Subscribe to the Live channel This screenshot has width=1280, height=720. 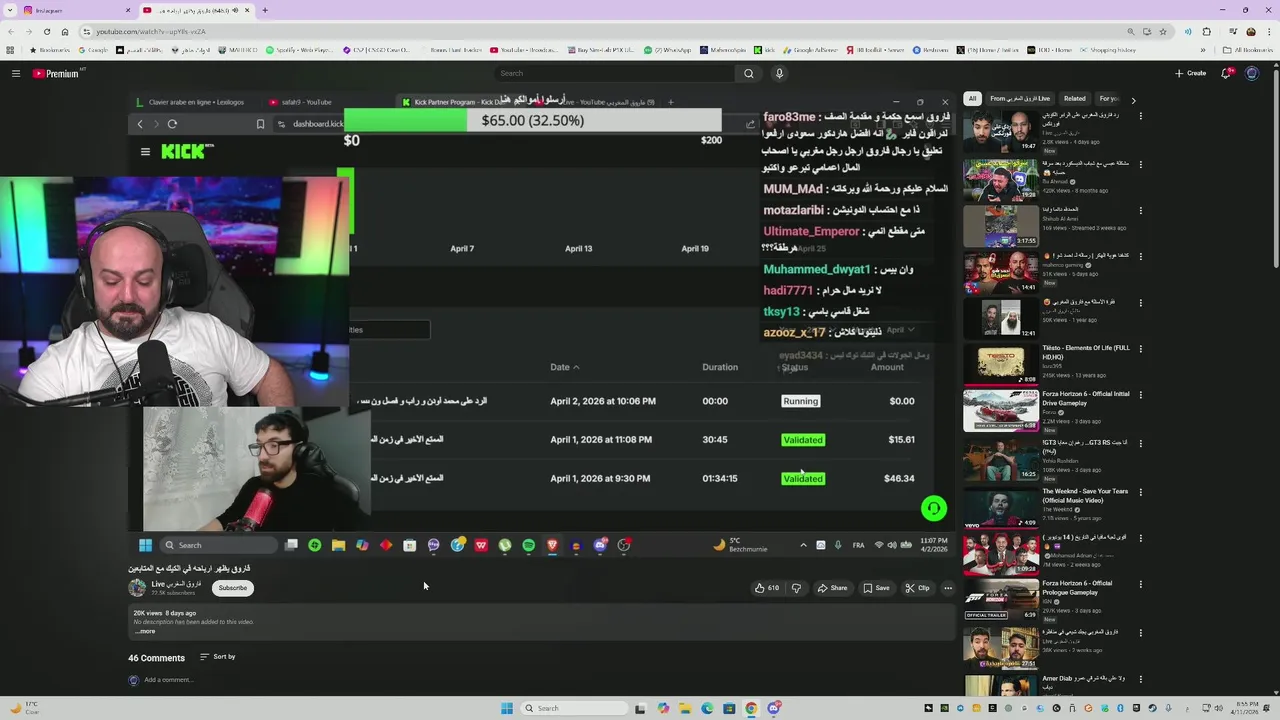point(232,588)
